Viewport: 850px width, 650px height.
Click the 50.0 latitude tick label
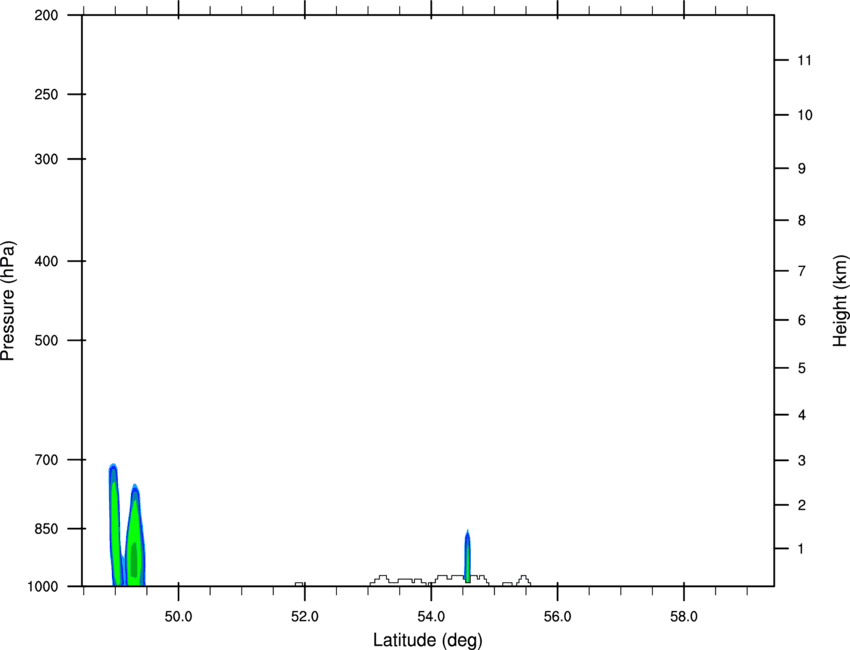point(178,616)
